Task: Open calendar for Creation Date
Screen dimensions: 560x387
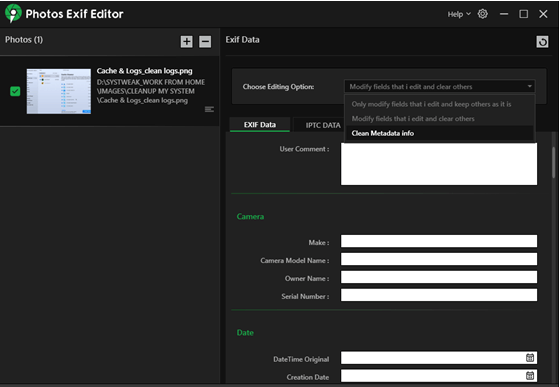Action: pos(530,375)
